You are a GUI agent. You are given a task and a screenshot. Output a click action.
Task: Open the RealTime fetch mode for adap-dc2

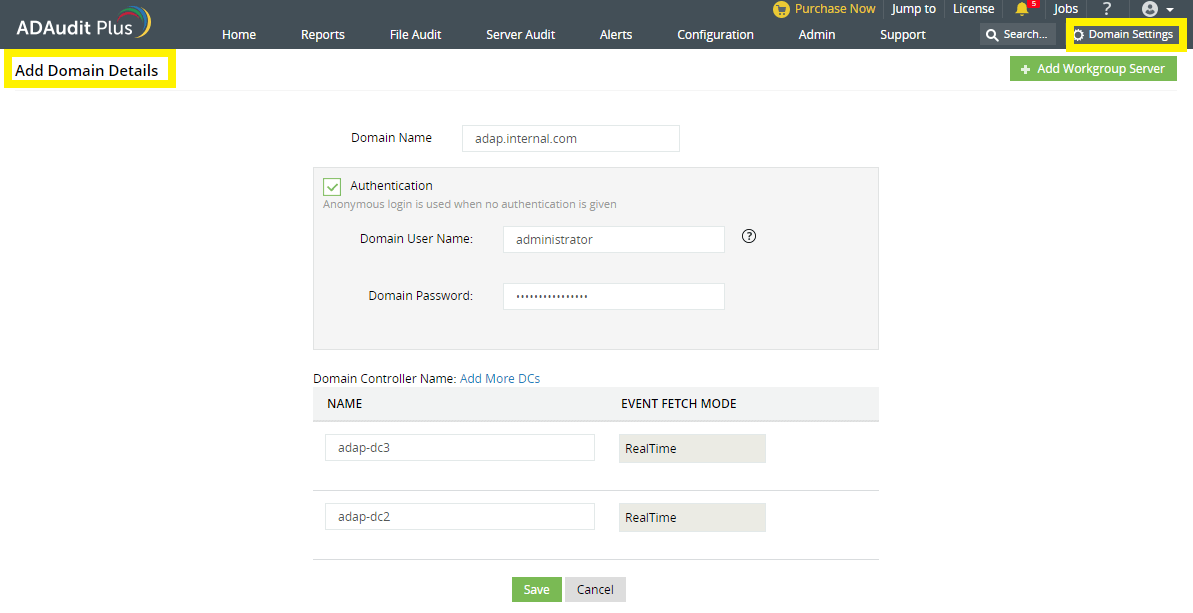pyautogui.click(x=691, y=517)
